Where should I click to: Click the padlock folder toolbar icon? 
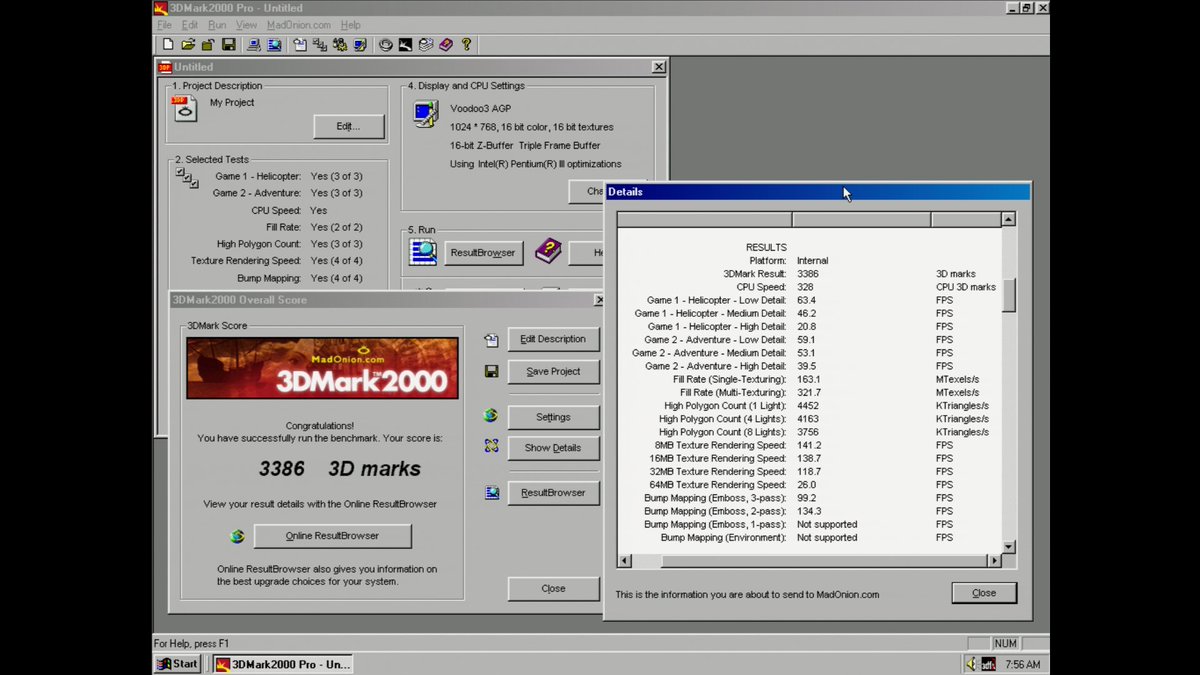(x=208, y=45)
